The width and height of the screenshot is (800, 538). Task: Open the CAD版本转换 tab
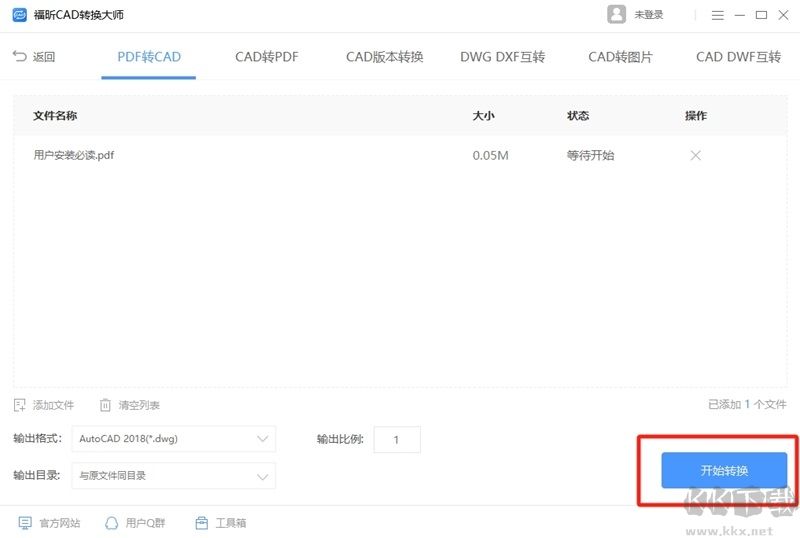pos(384,57)
